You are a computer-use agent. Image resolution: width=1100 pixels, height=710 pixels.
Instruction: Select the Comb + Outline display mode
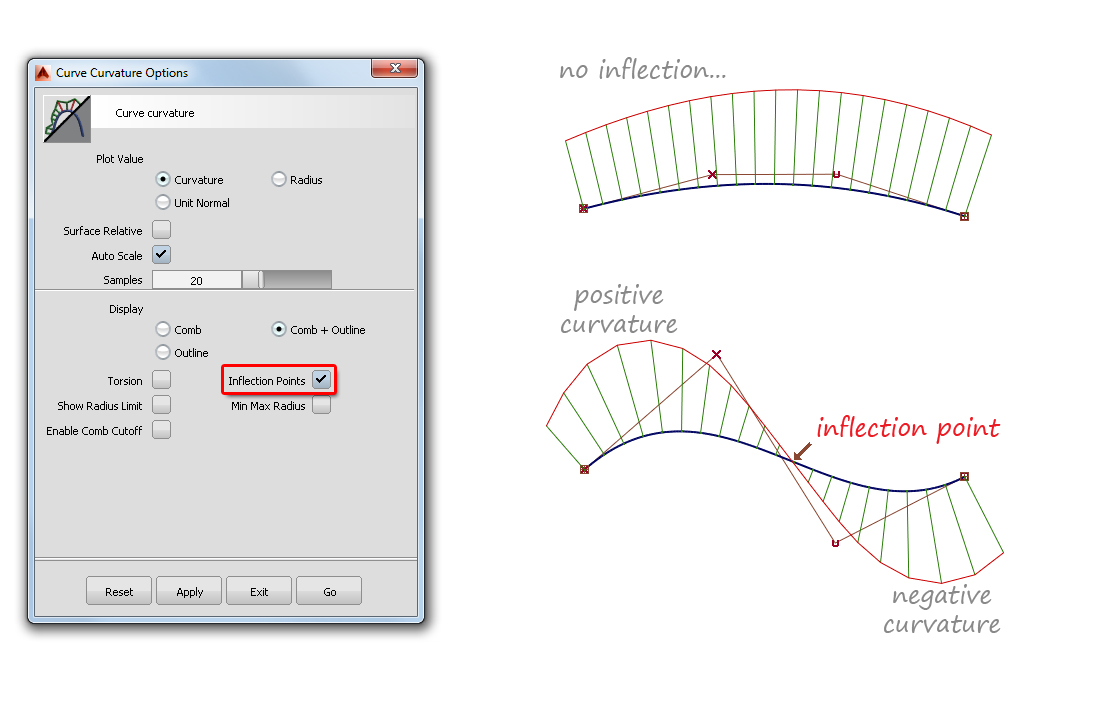click(x=278, y=330)
